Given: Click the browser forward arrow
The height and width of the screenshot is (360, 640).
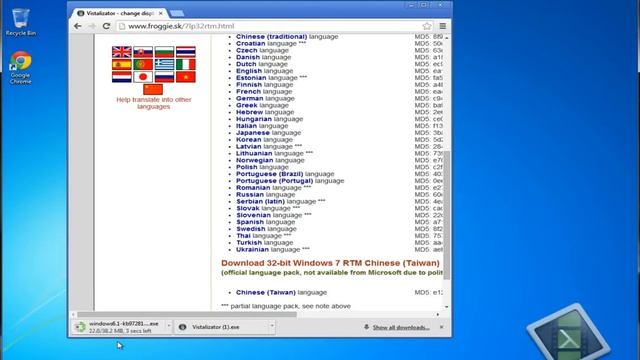Looking at the screenshot, I should pyautogui.click(x=92, y=26).
